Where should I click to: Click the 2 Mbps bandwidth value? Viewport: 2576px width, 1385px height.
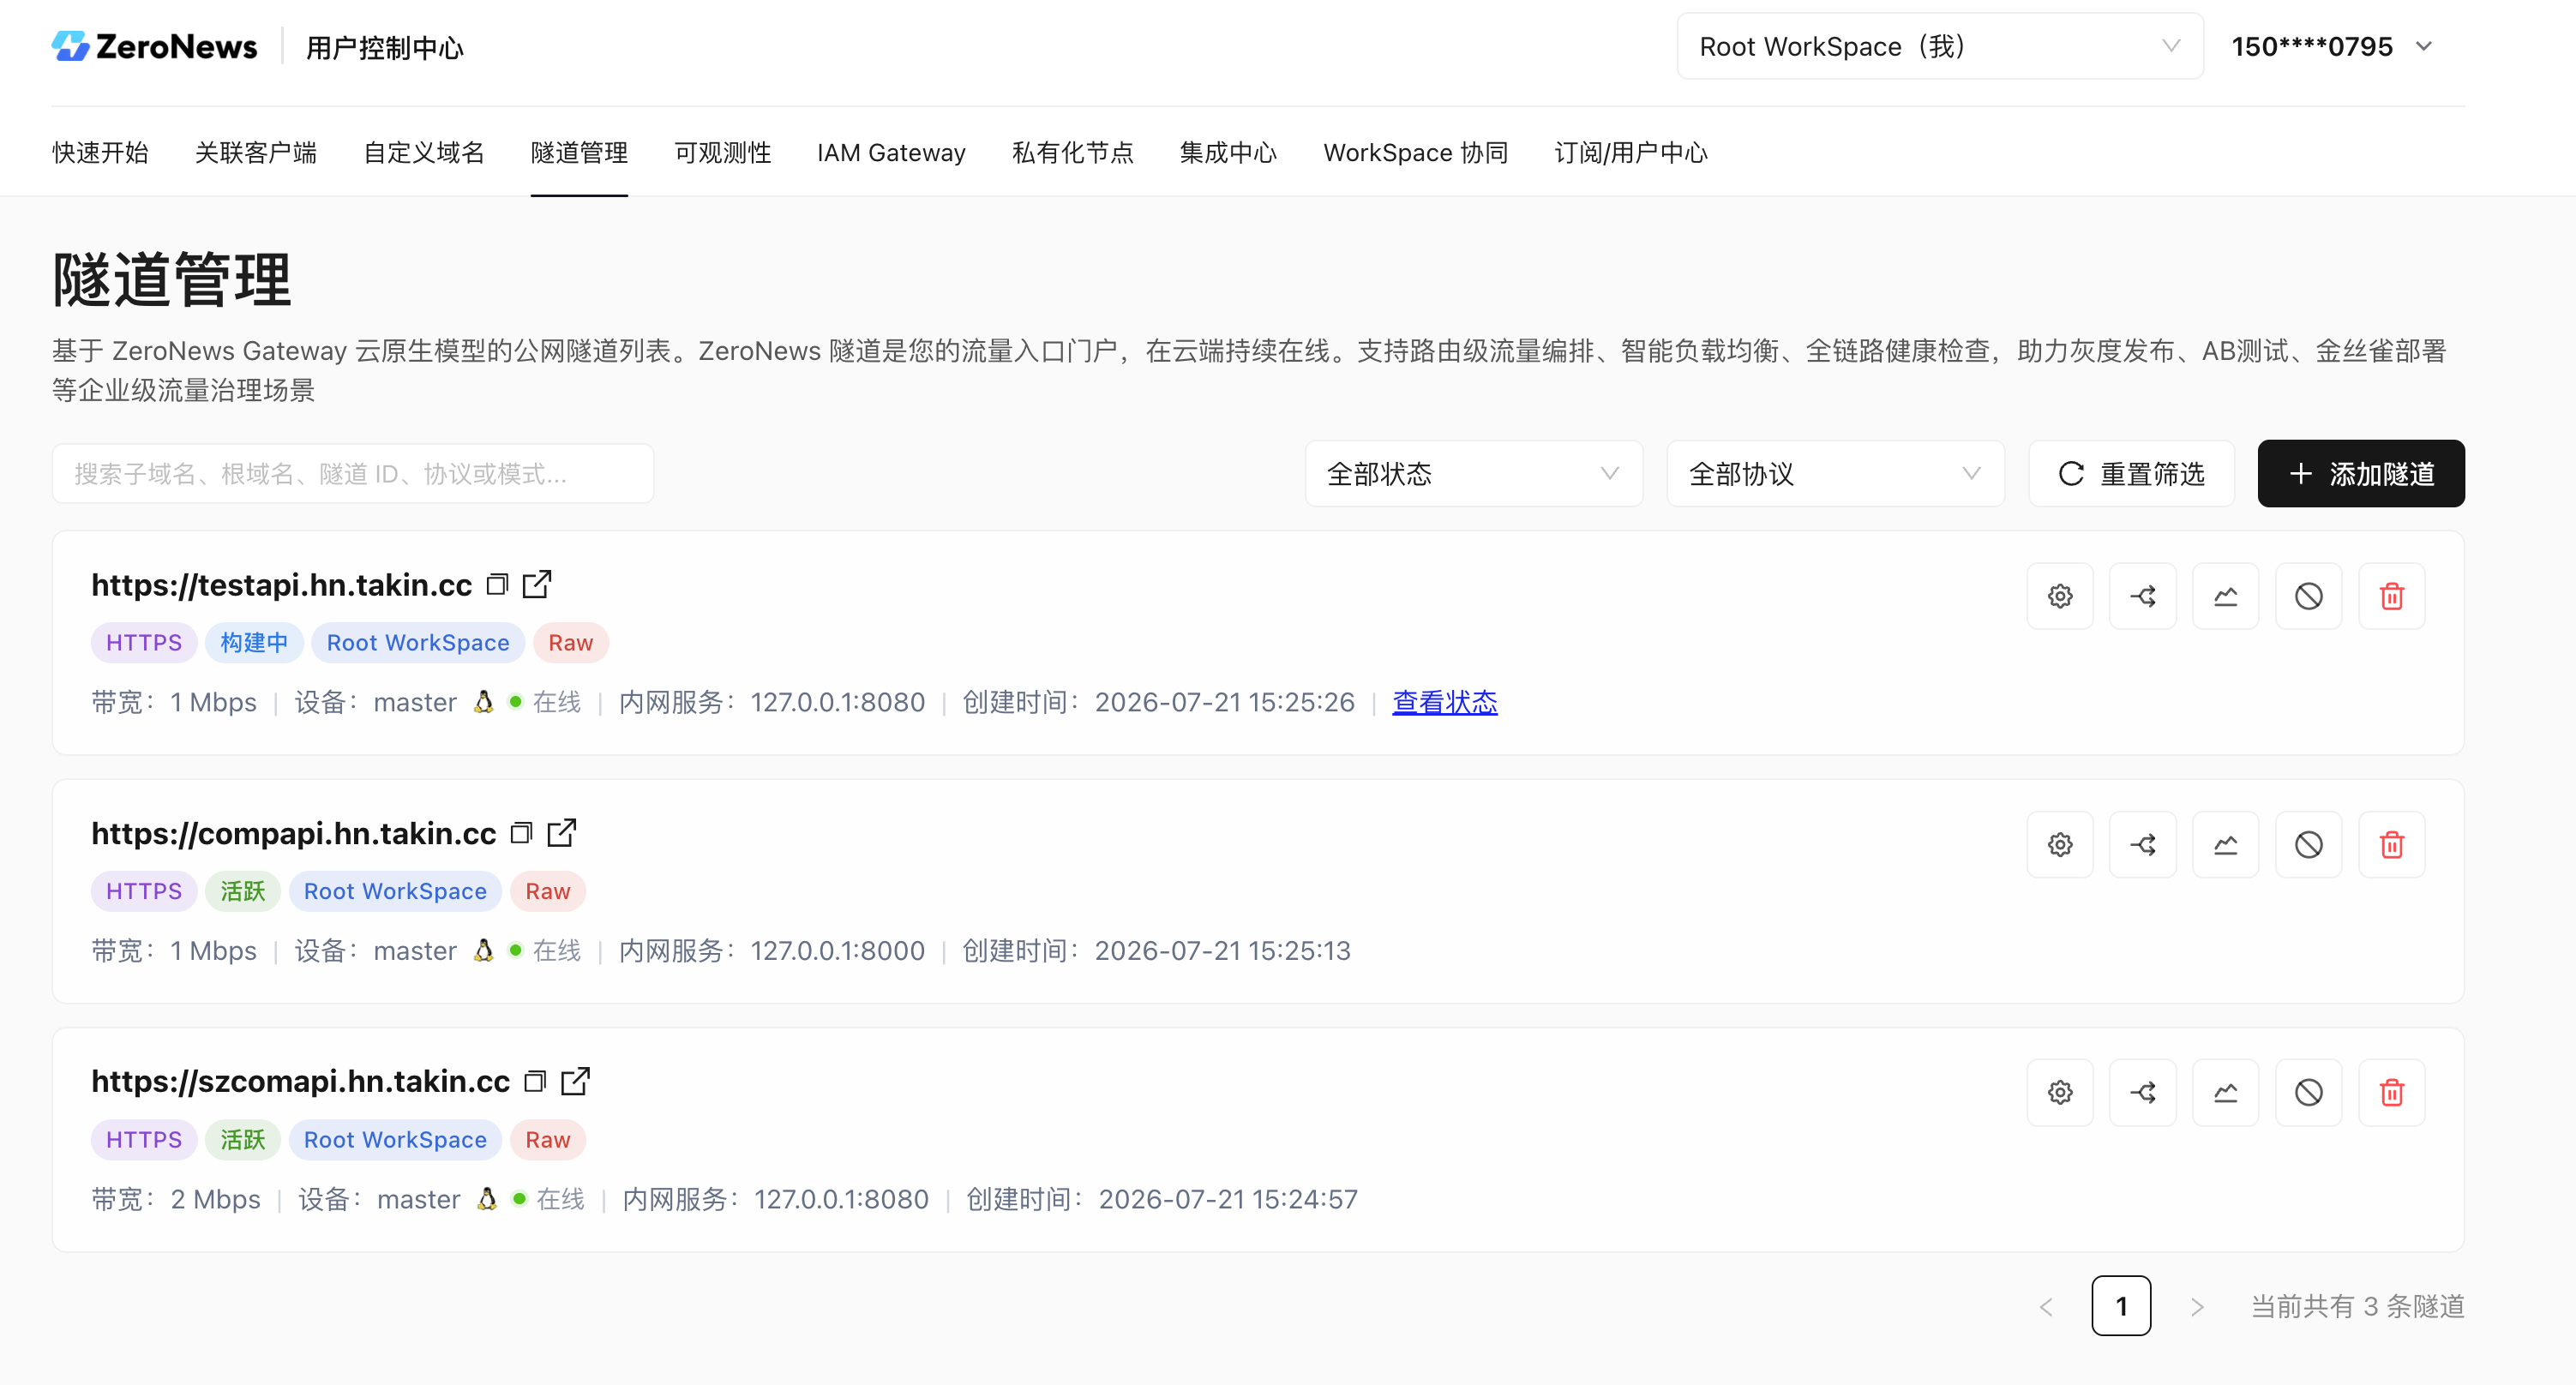pyautogui.click(x=216, y=1200)
